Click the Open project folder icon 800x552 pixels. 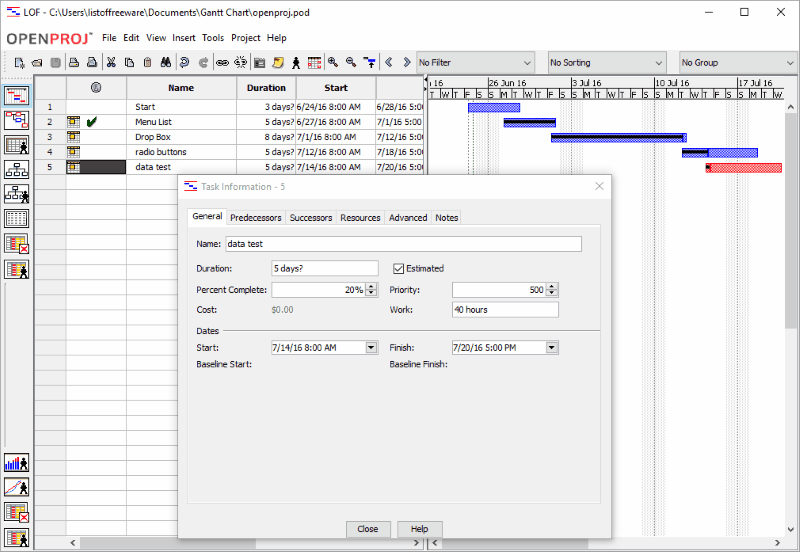pyautogui.click(x=37, y=63)
